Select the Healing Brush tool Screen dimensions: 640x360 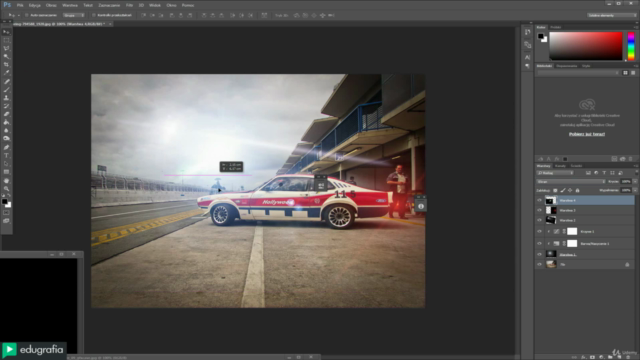(6, 82)
